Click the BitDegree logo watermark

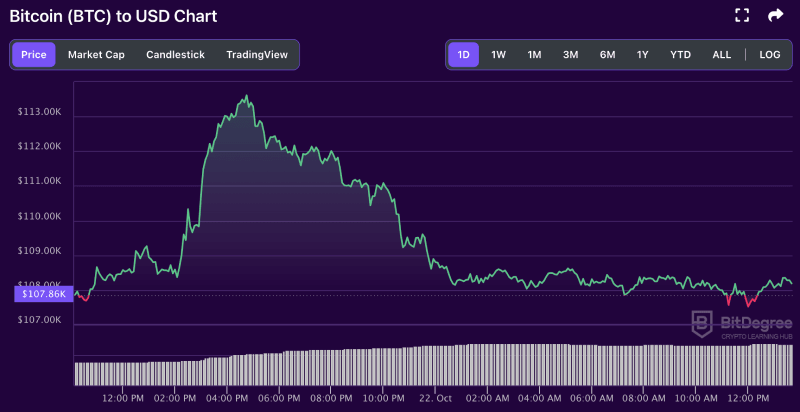743,324
